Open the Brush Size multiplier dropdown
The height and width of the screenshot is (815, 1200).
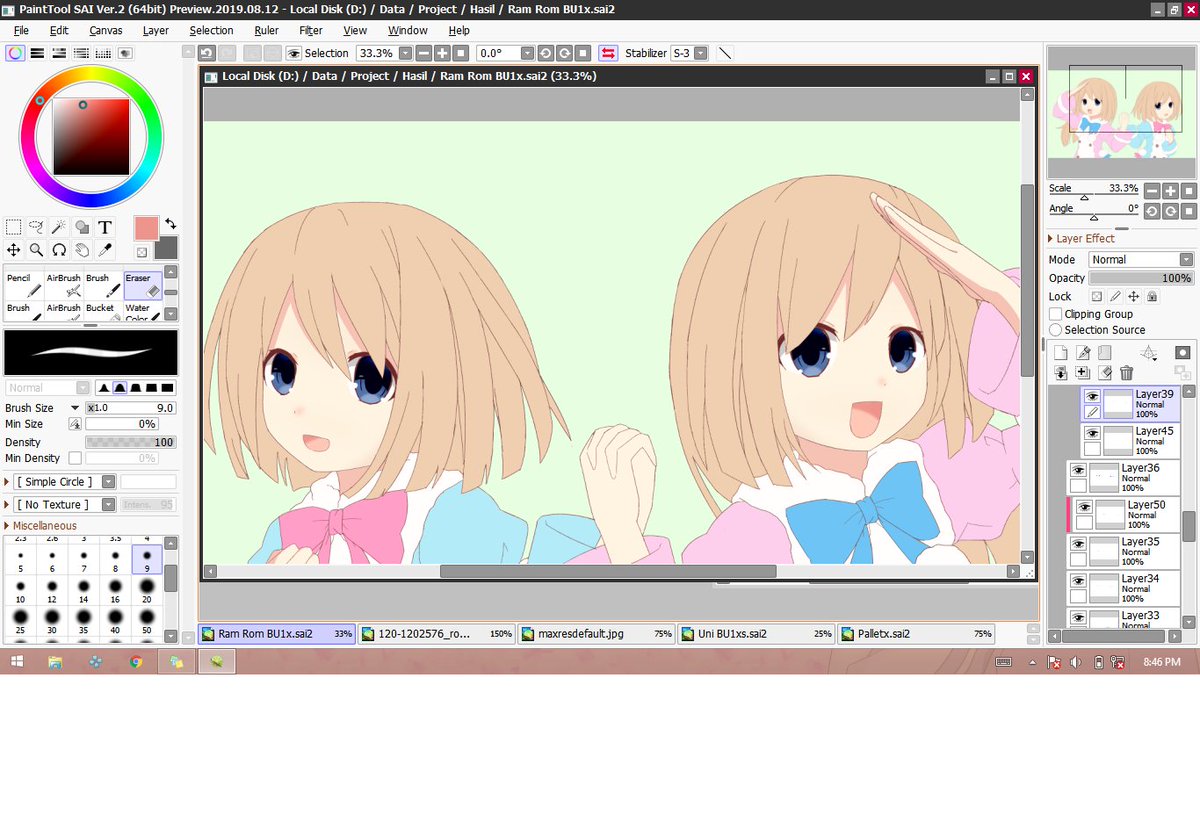pos(75,408)
